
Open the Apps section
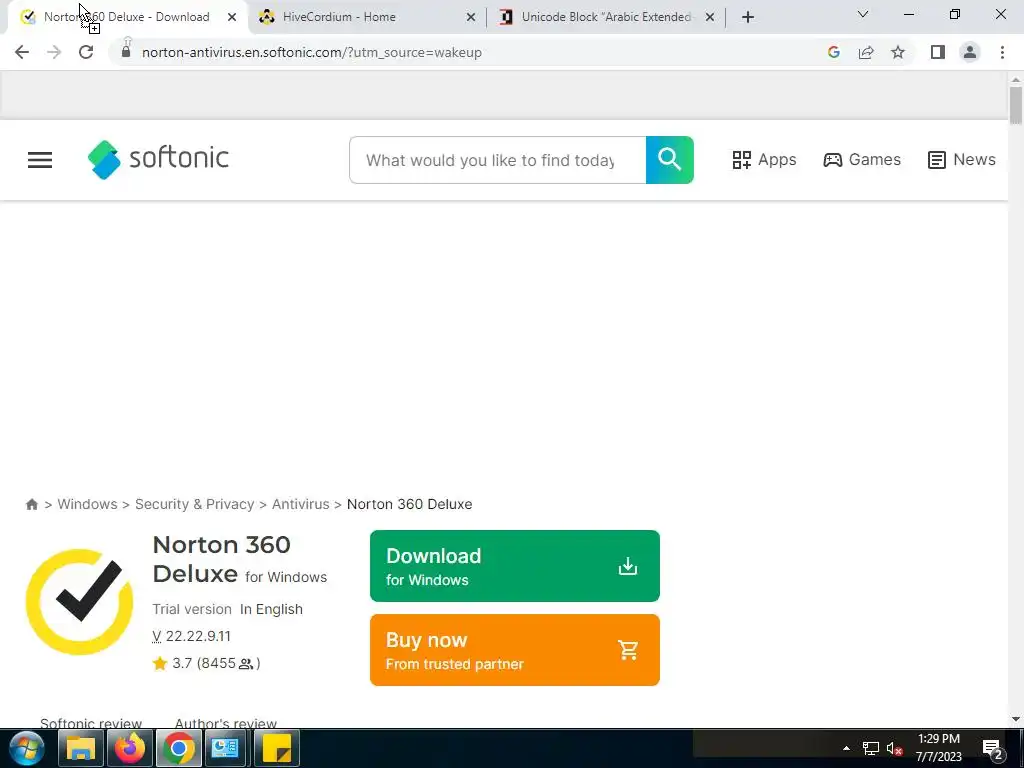[x=764, y=160]
